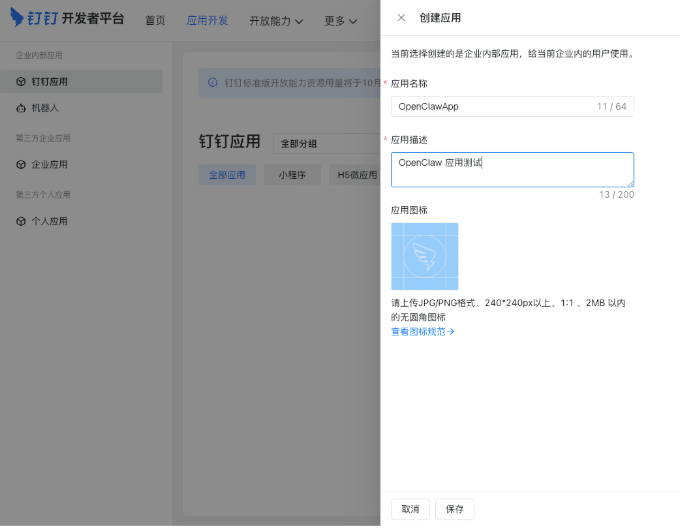Close the 创建应用 panel with X icon
The width and height of the screenshot is (680, 528).
coord(401,18)
